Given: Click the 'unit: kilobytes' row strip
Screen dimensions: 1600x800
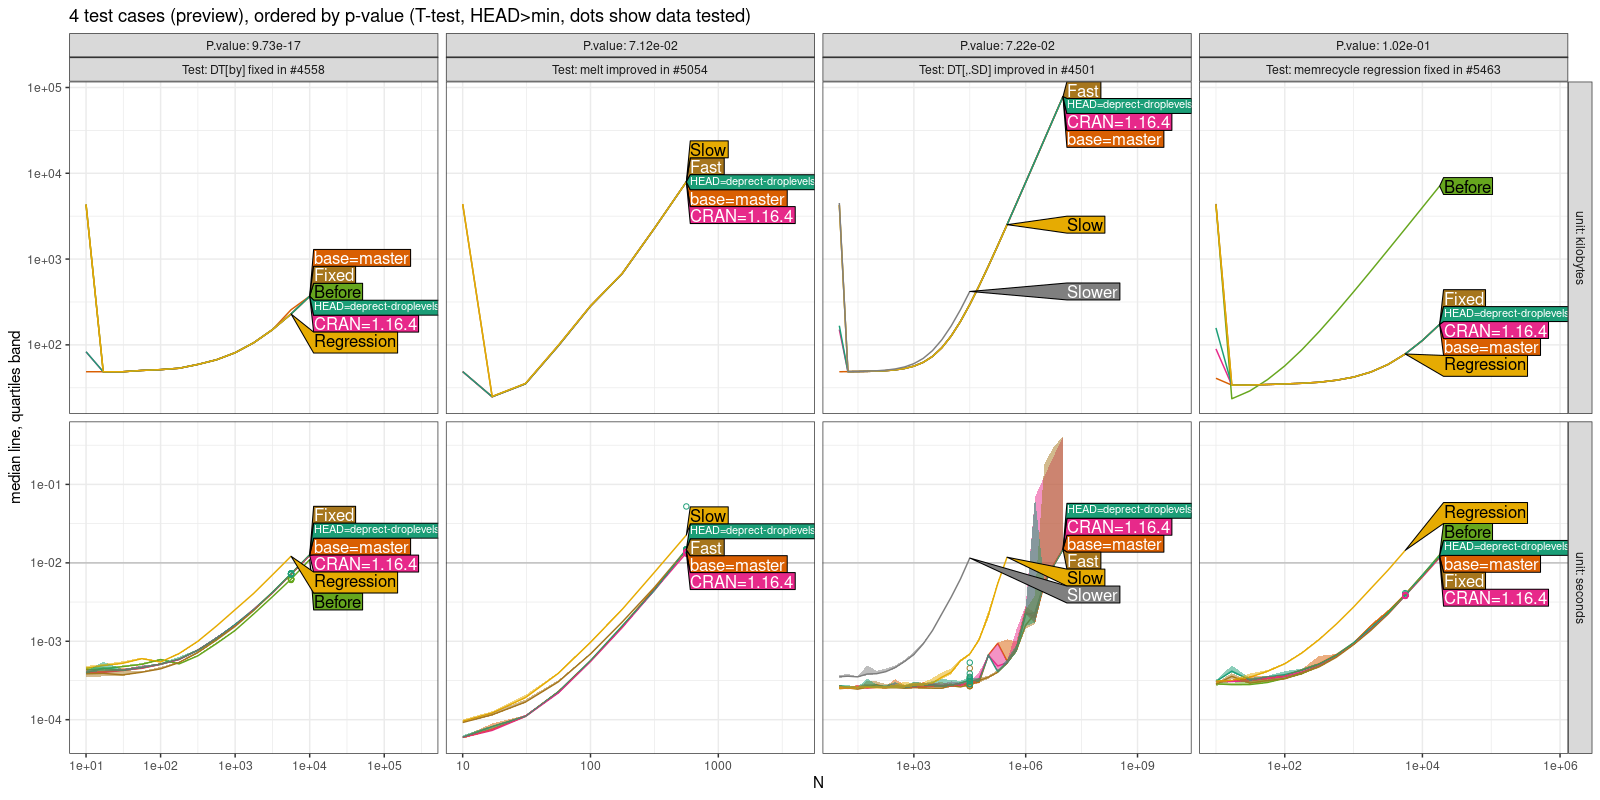Looking at the screenshot, I should [x=1580, y=248].
